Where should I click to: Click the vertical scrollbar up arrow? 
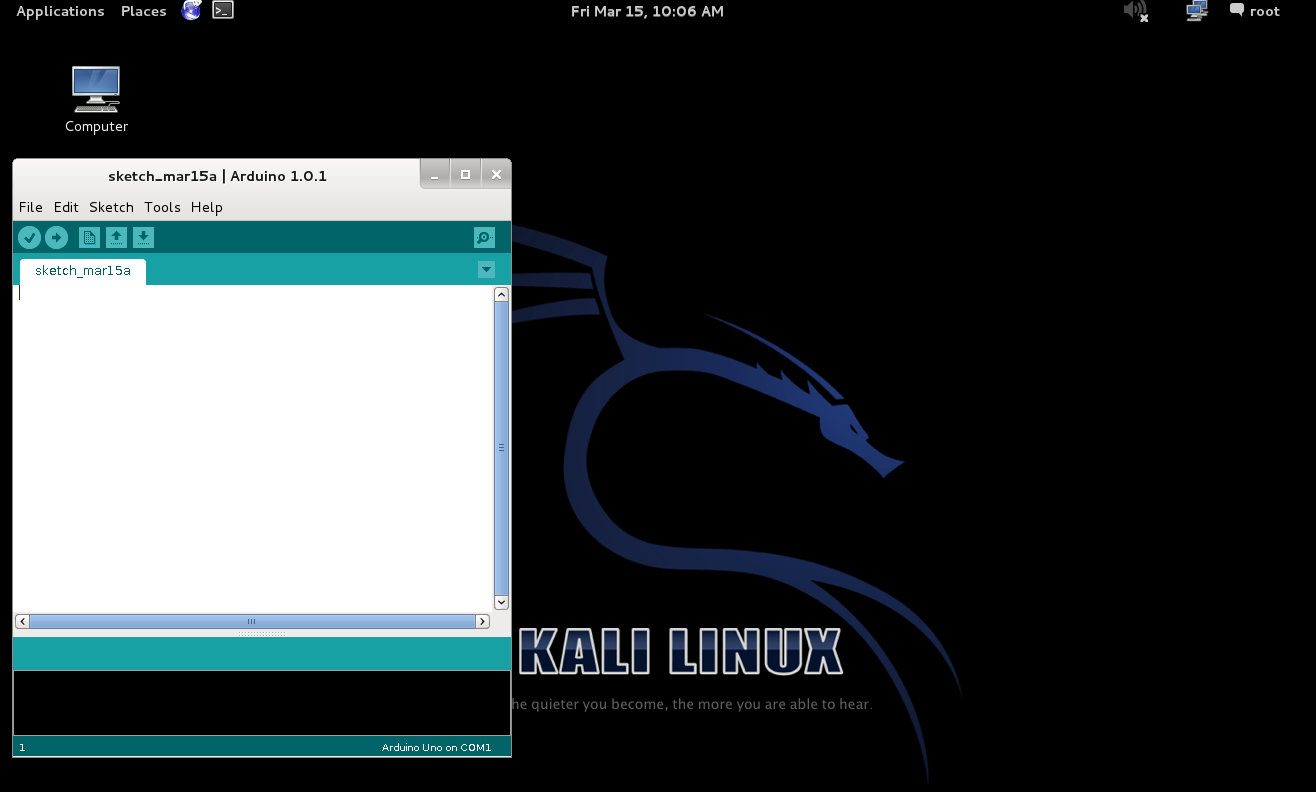click(502, 294)
